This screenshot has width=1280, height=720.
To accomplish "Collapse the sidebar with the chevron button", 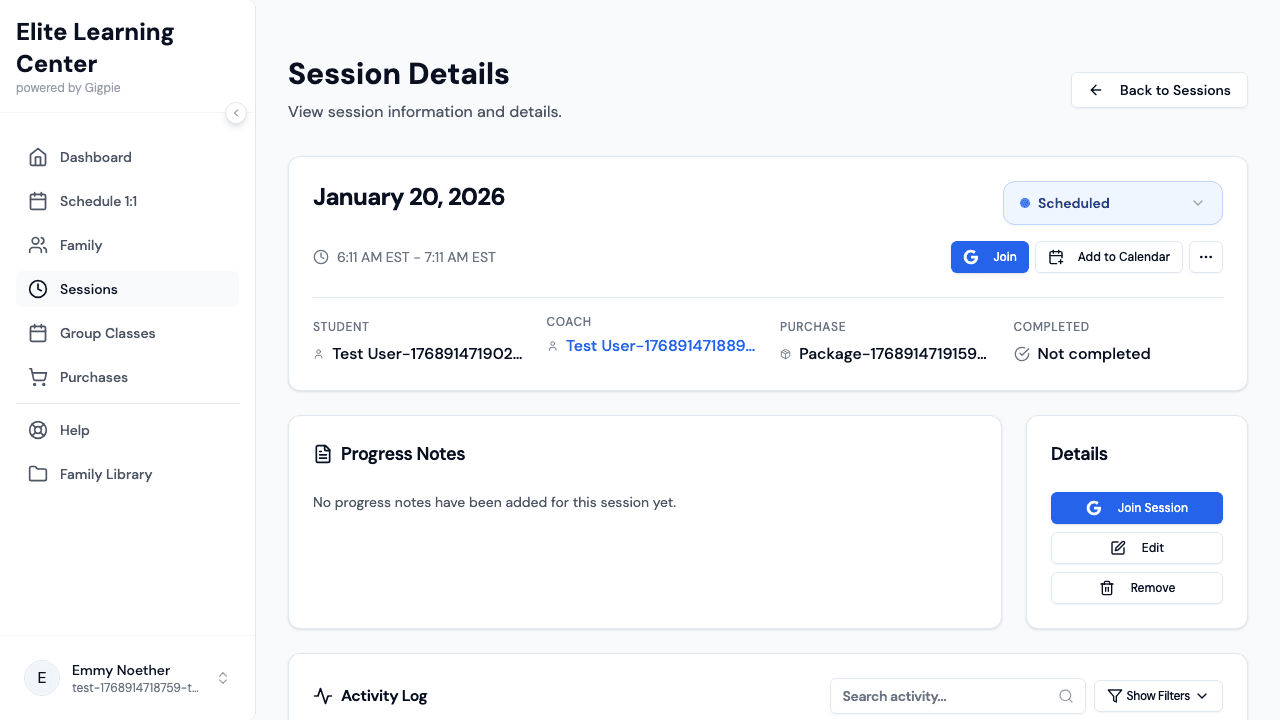I will [x=236, y=113].
